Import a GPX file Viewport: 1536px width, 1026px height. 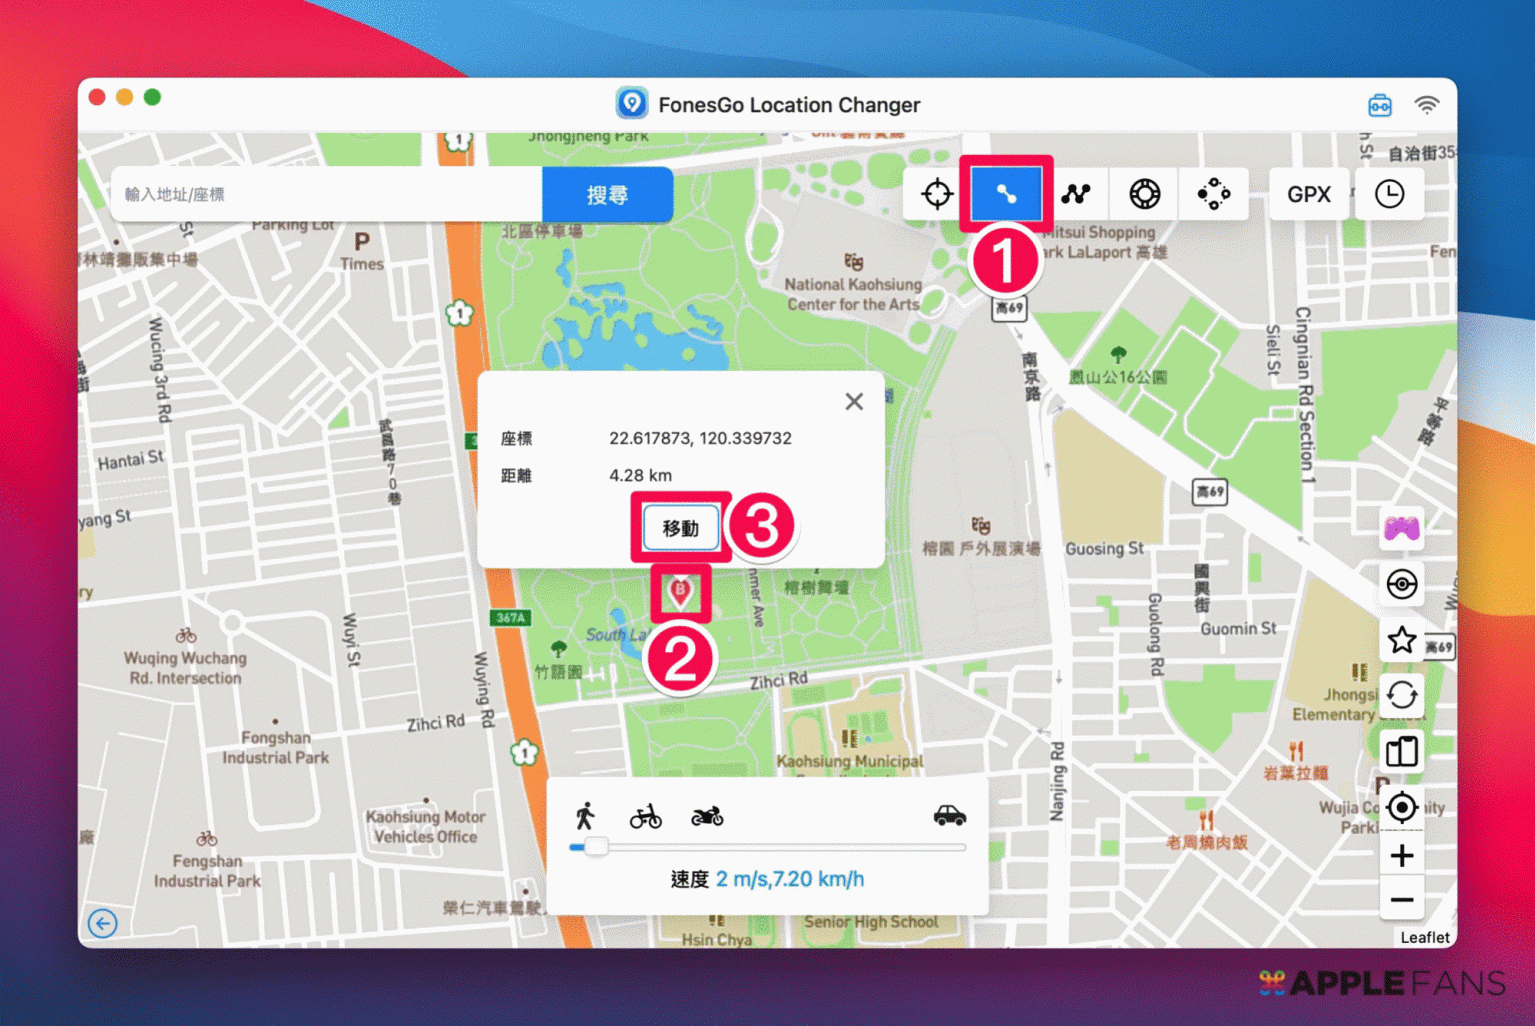click(x=1308, y=194)
